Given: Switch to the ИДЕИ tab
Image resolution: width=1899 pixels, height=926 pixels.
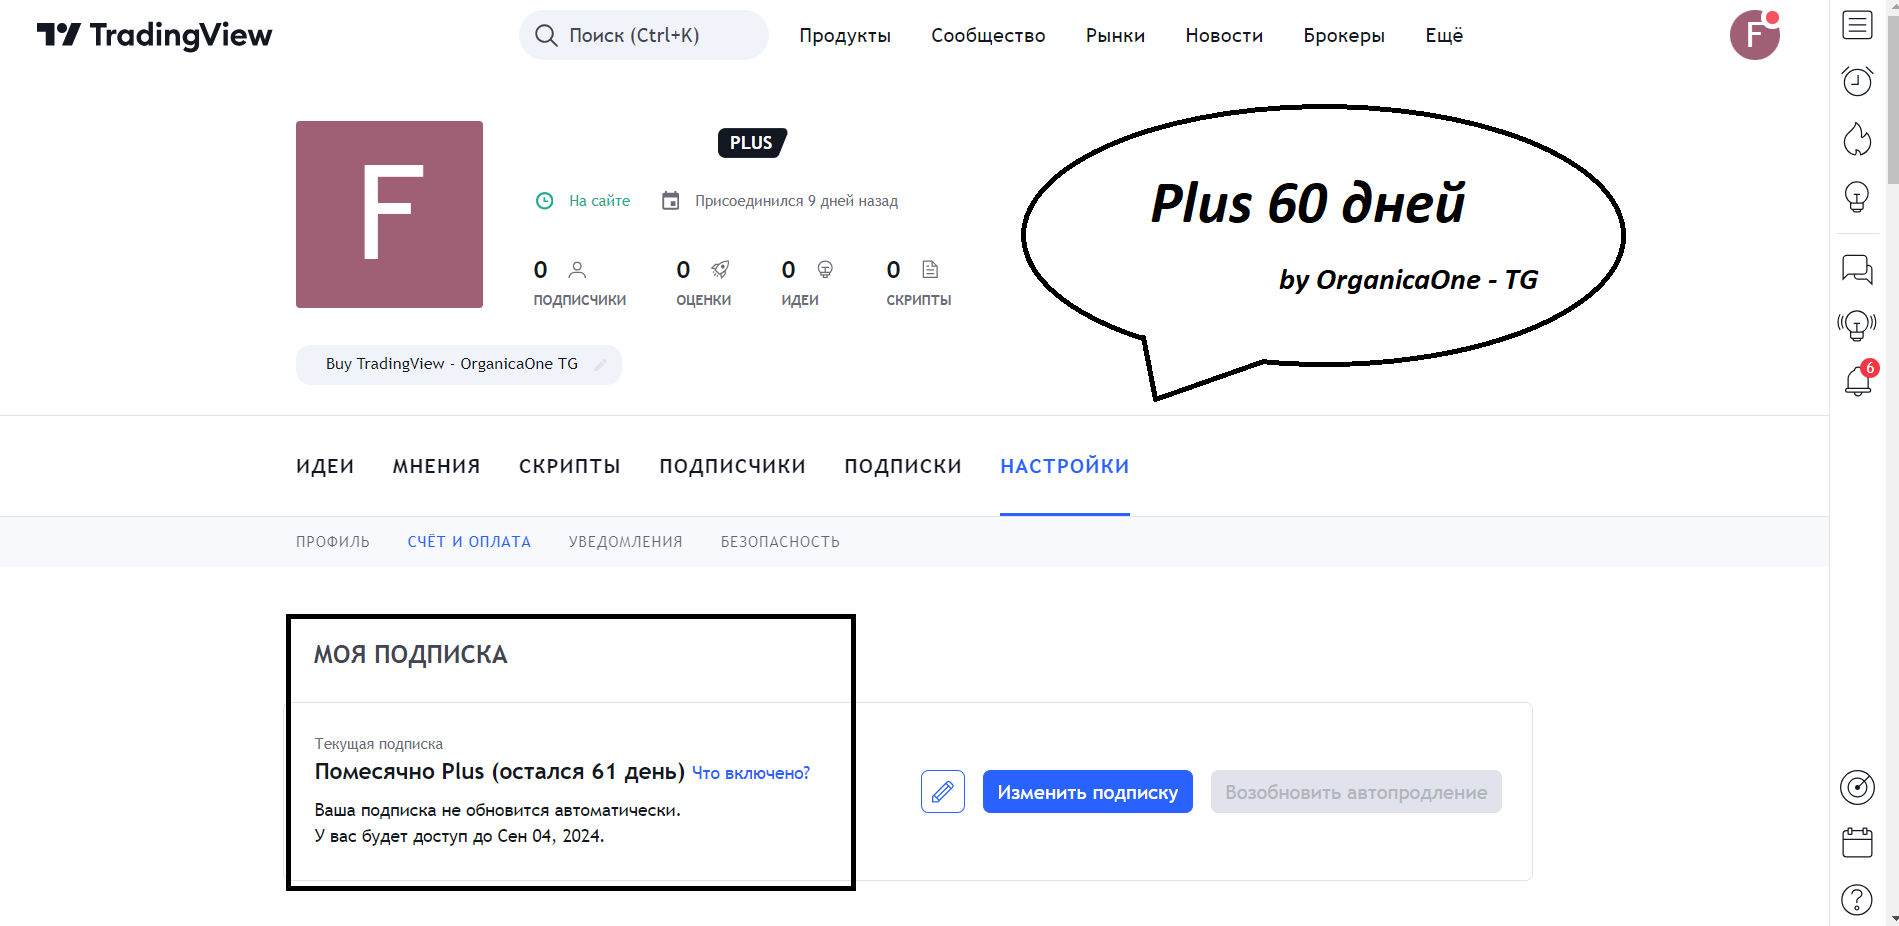Looking at the screenshot, I should pos(325,467).
